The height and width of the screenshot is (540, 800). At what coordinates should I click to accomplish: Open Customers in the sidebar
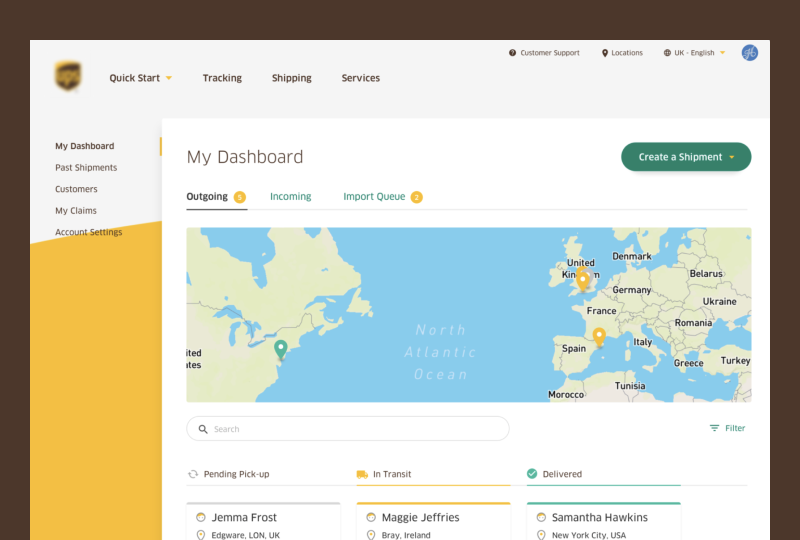[76, 189]
